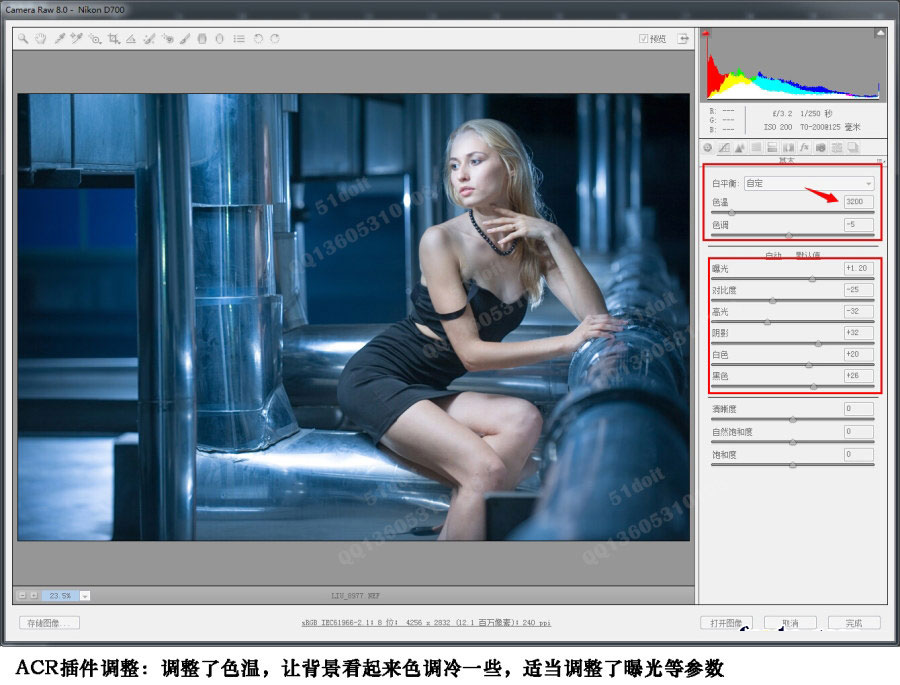Switch to the Detail panel tab
The height and width of the screenshot is (685, 900).
[x=739, y=147]
